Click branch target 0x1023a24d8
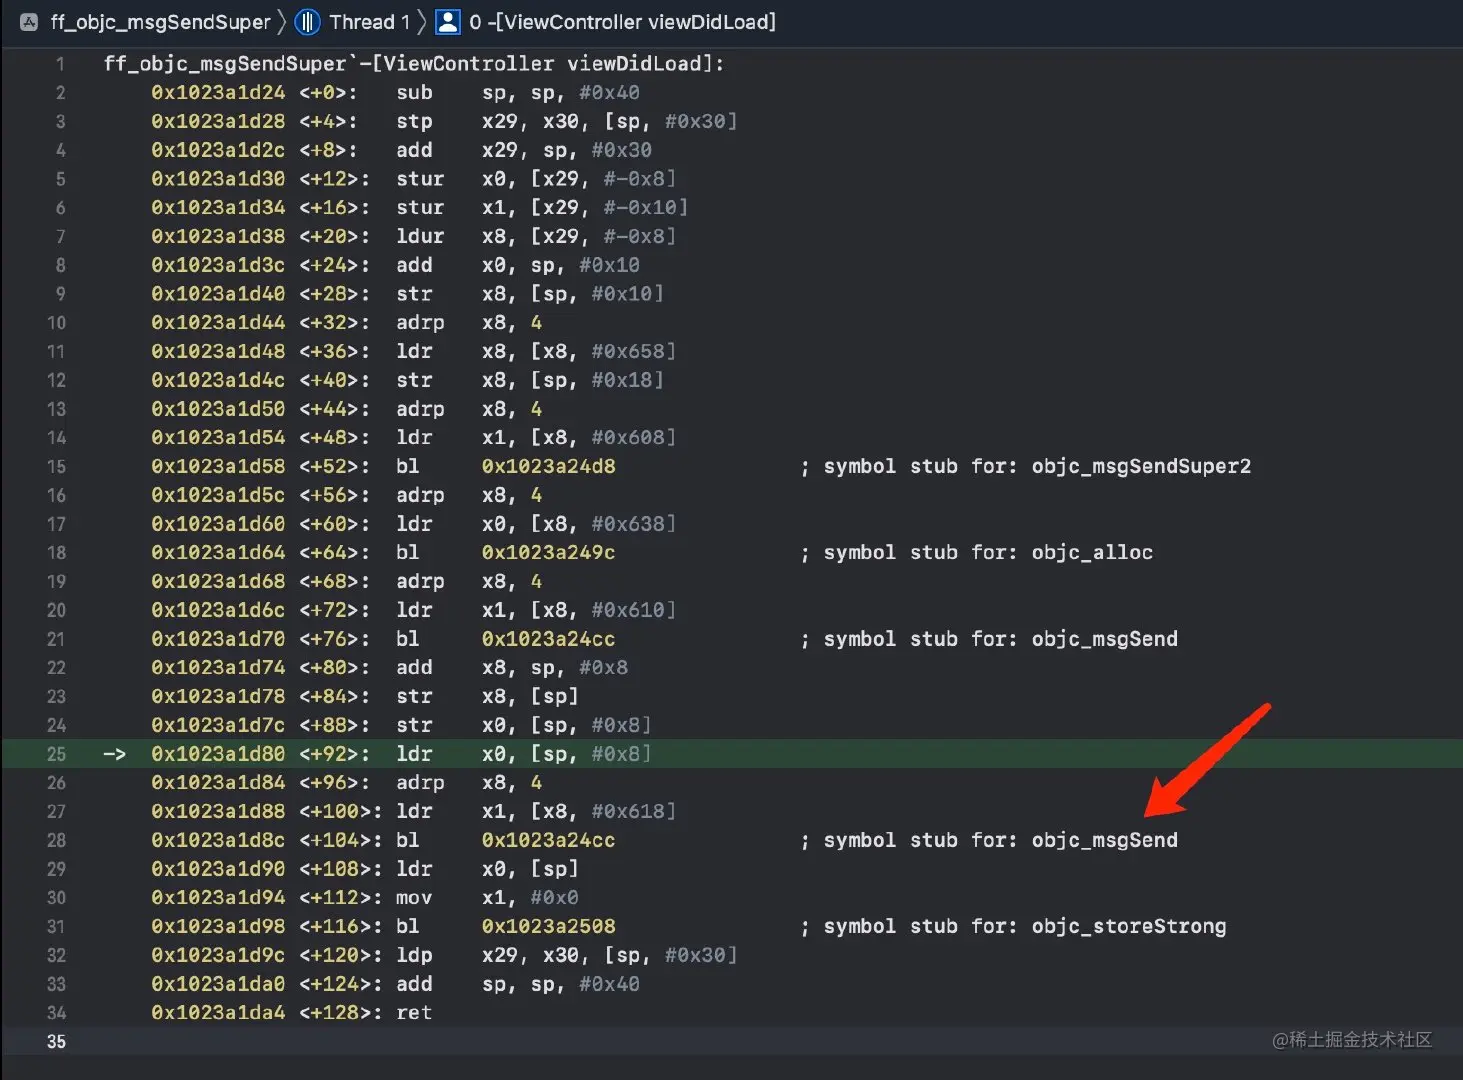 [x=548, y=467]
